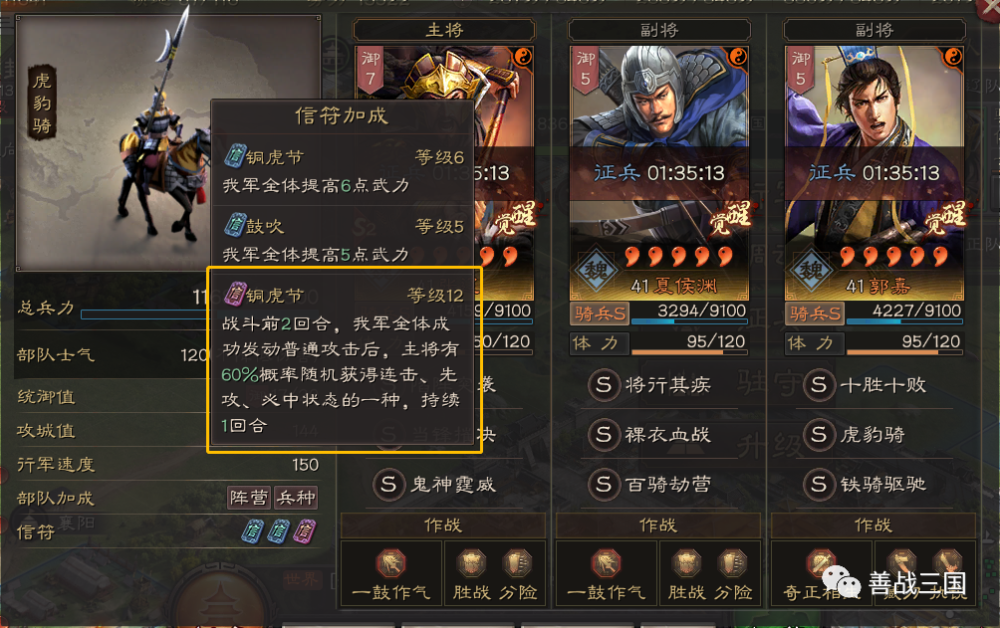Open the 阵营 troop bonus tag

click(249, 497)
